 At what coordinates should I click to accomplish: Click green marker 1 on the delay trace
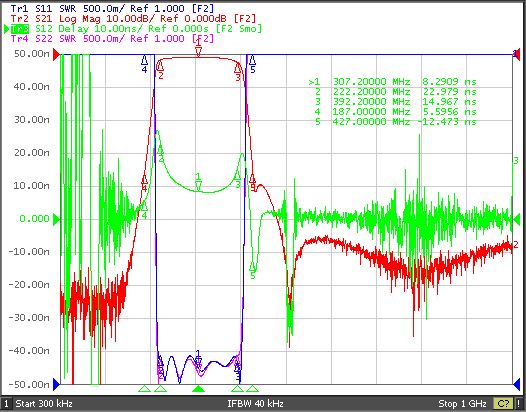coord(198,182)
